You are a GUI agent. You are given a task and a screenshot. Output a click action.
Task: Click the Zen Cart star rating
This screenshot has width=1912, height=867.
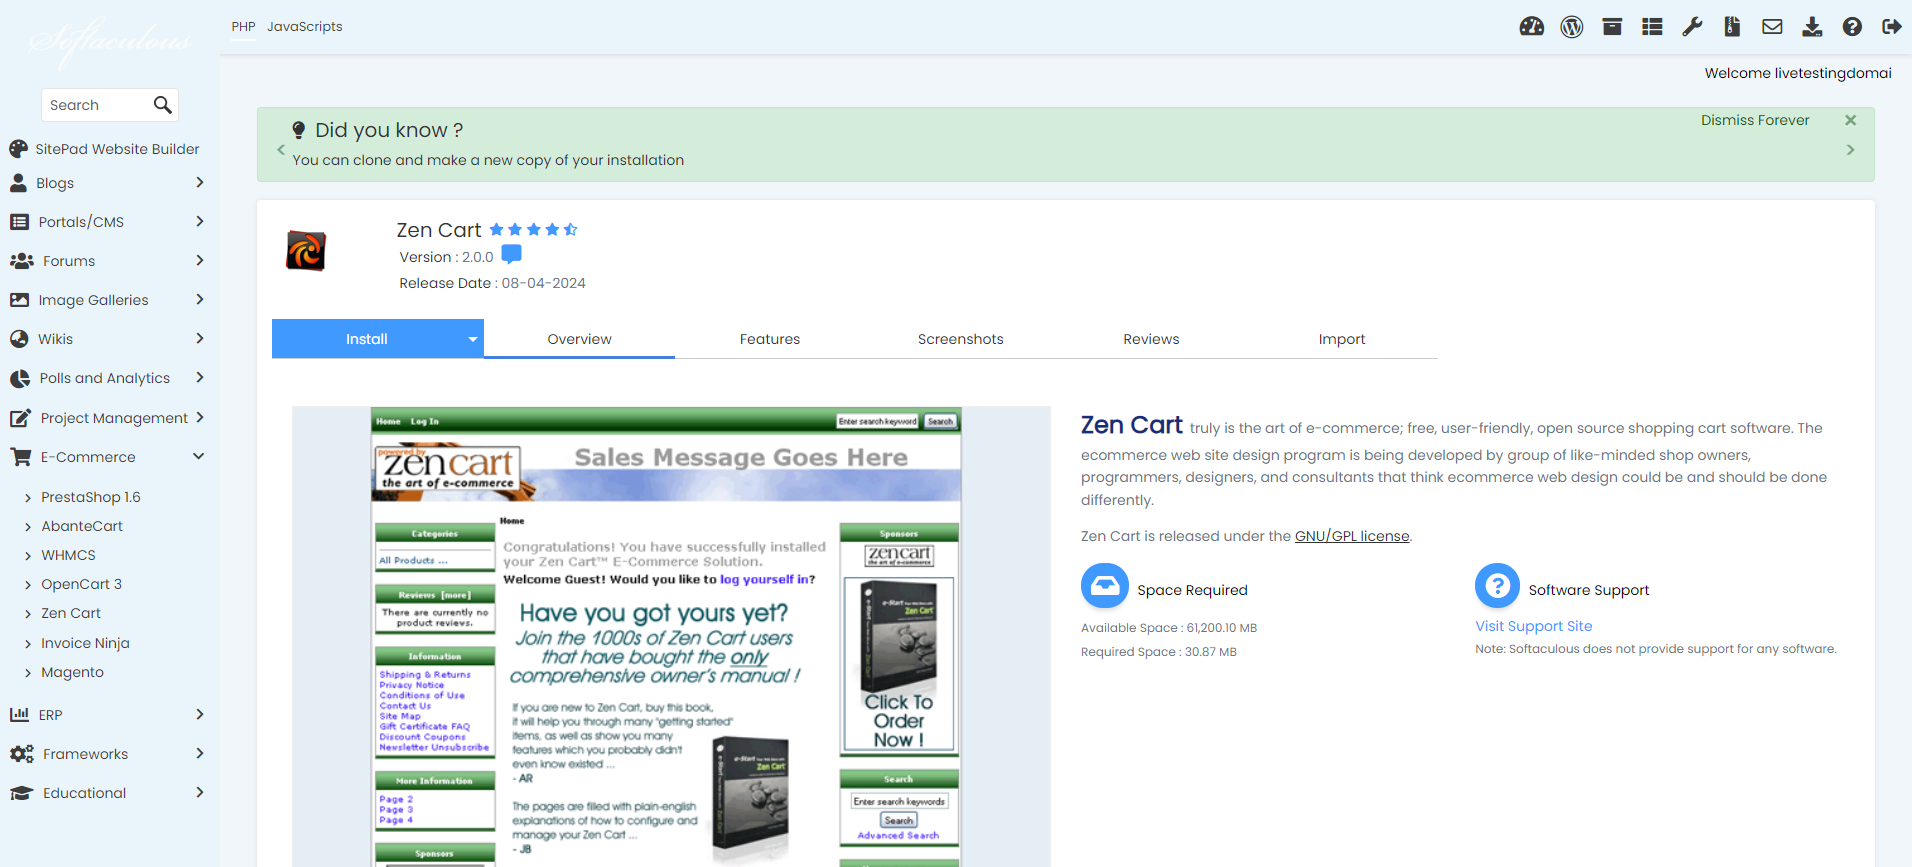[533, 230]
